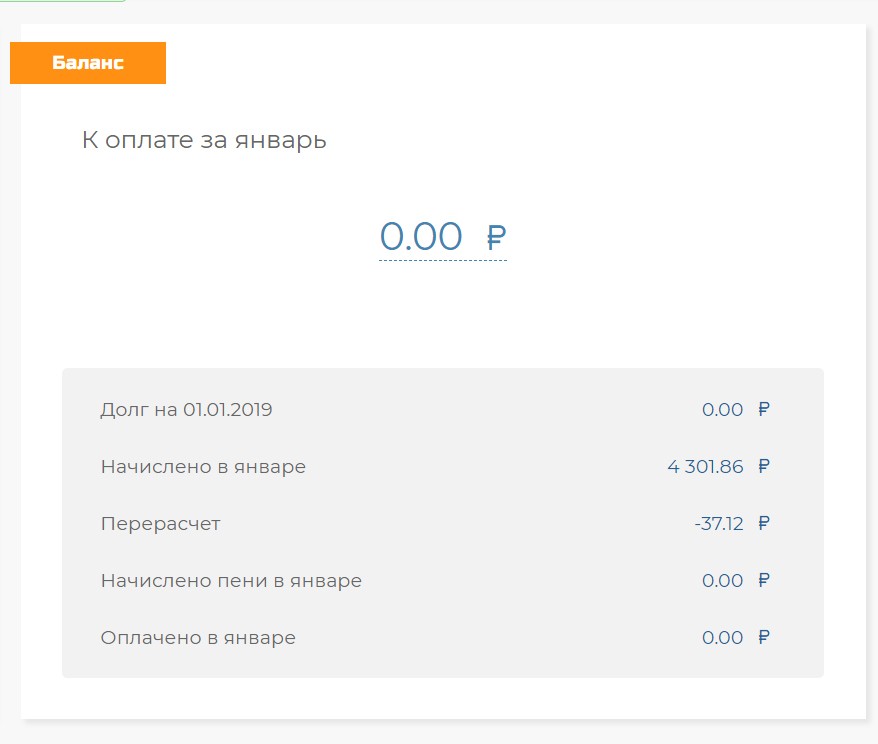The image size is (878, 744).
Task: Click ruble icon in Начислено в январе row
Action: (x=764, y=466)
